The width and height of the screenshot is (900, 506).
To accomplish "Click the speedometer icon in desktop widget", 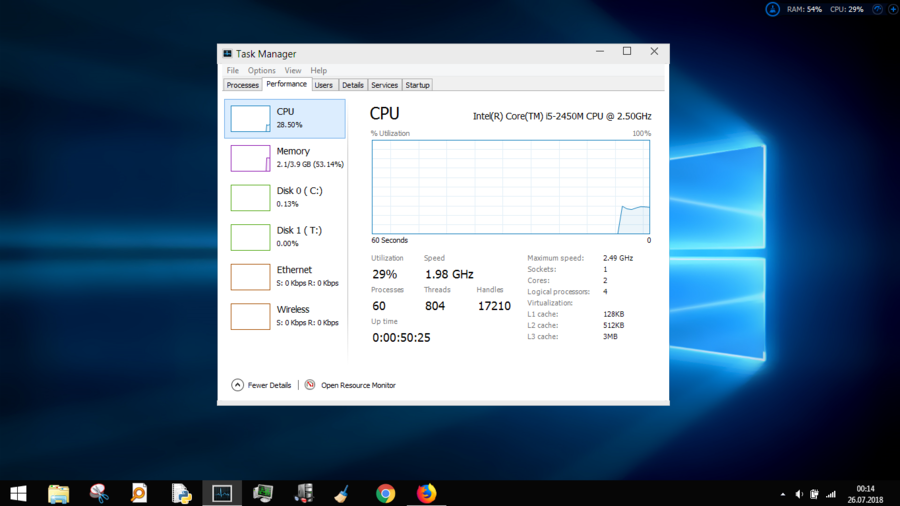I will pyautogui.click(x=877, y=9).
